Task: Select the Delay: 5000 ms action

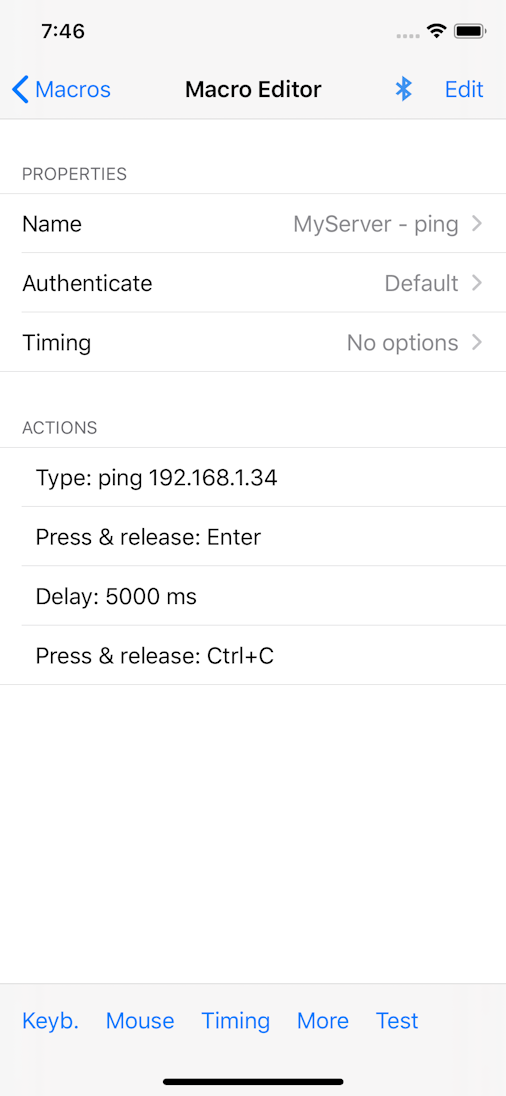Action: [x=253, y=596]
